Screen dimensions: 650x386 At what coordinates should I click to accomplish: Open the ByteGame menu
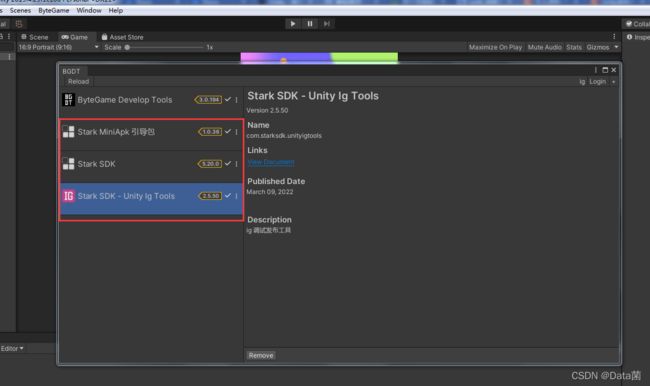point(53,10)
